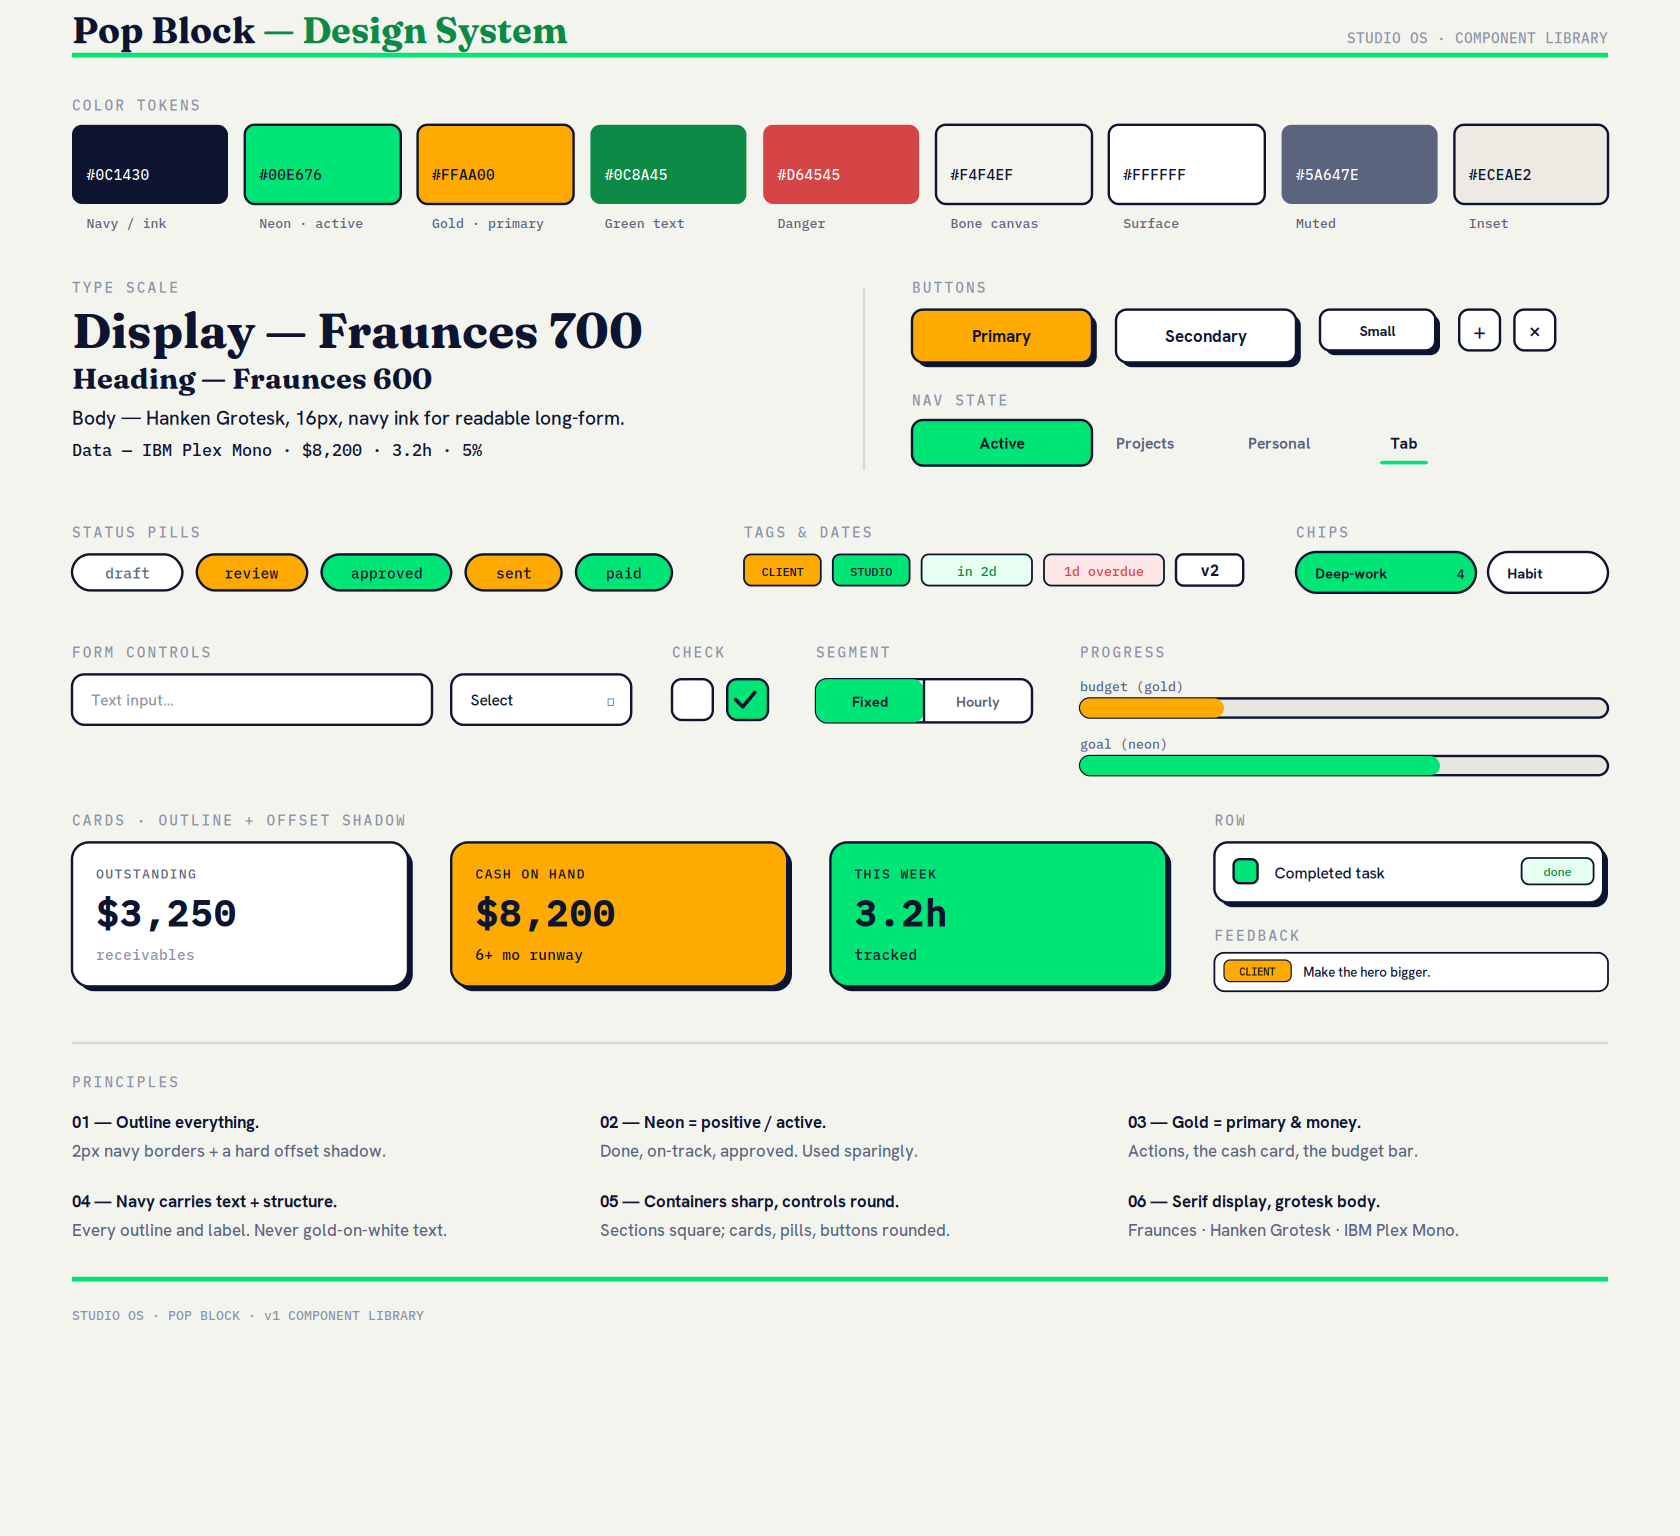Image resolution: width=1680 pixels, height=1536 pixels.
Task: Click the done badge on Completed task row
Action: [x=1557, y=872]
